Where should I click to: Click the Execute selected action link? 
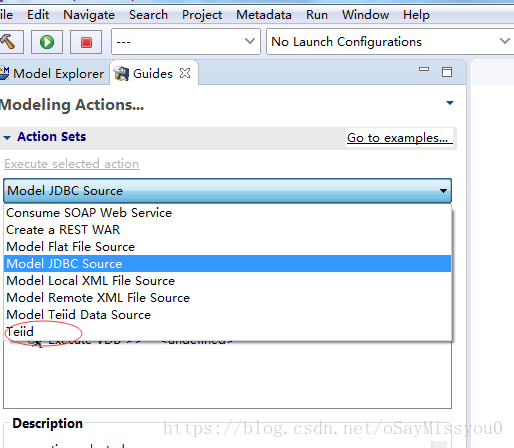pyautogui.click(x=72, y=164)
